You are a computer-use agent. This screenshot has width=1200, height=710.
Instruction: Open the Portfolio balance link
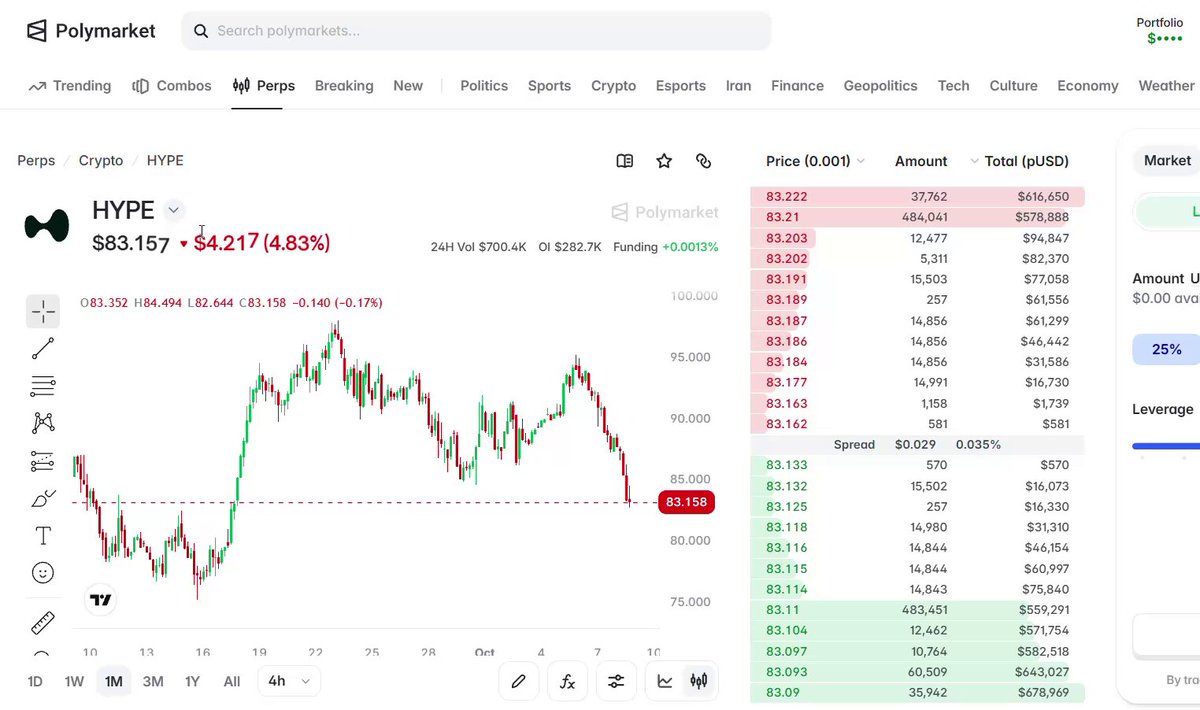1160,31
